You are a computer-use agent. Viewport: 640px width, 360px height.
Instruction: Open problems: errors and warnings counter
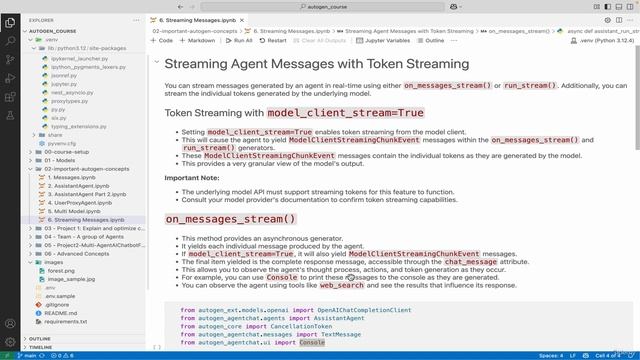coord(62,356)
